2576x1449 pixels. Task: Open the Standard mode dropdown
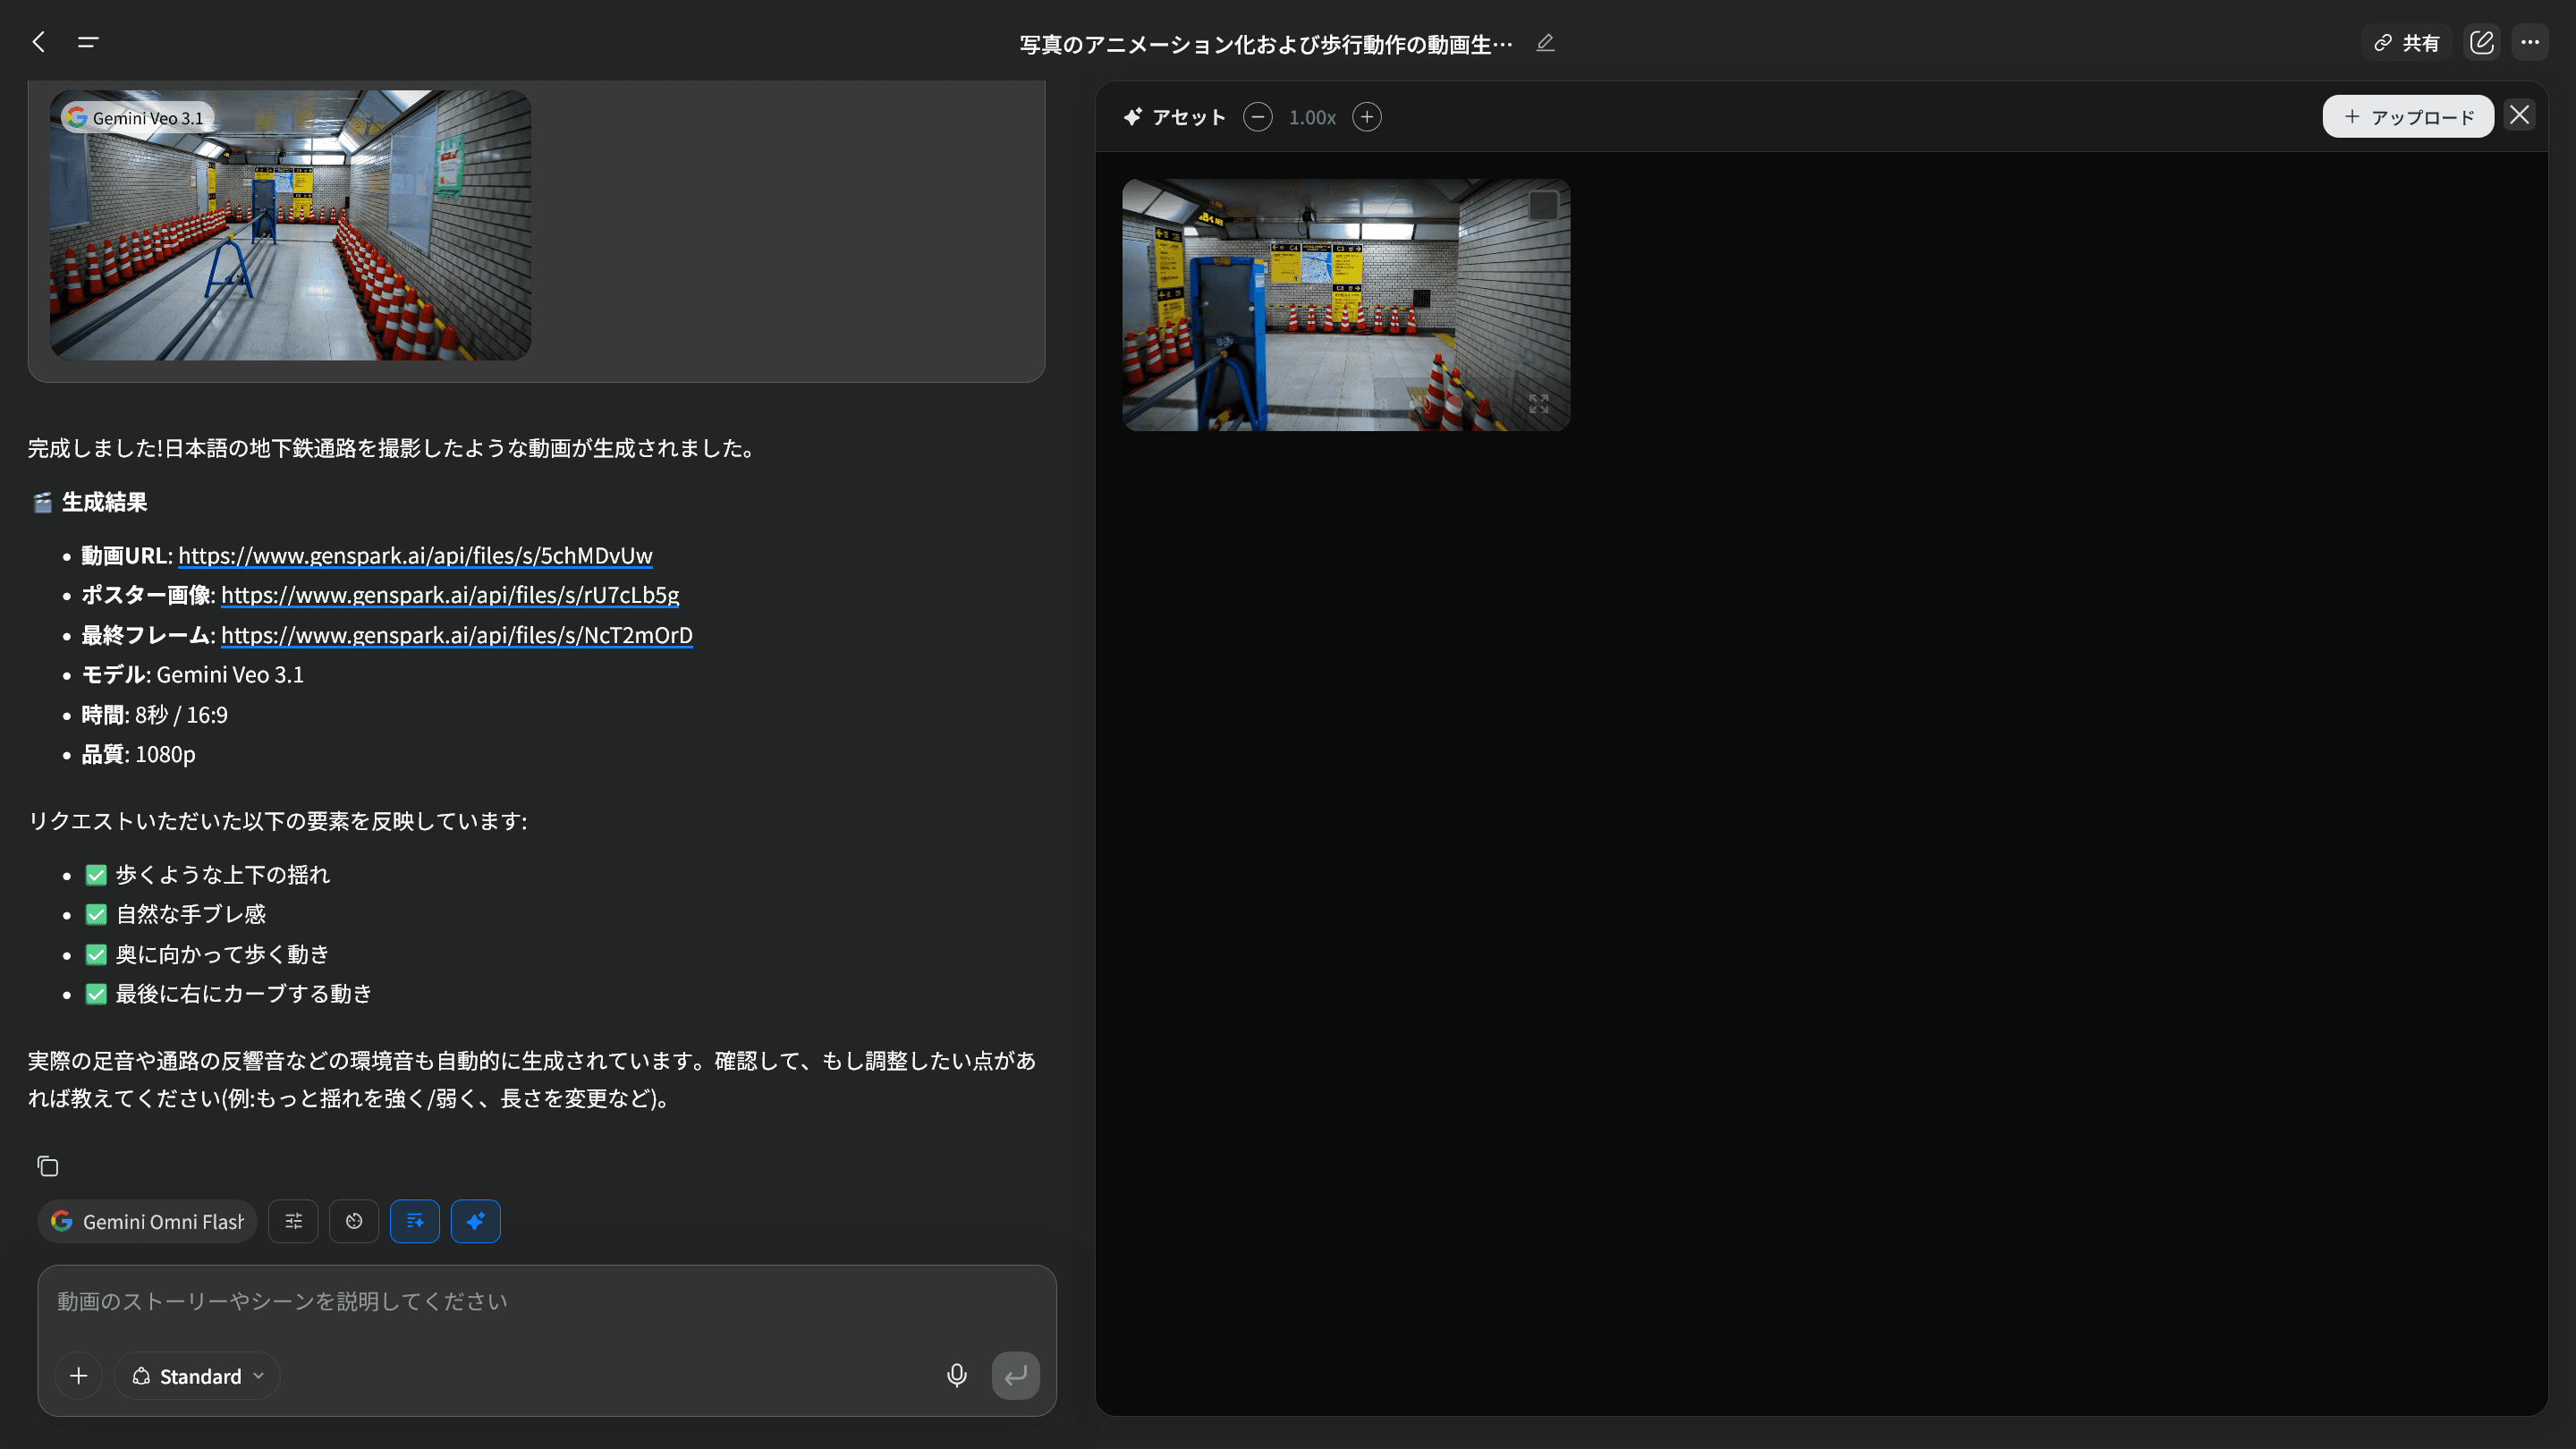pyautogui.click(x=197, y=1376)
